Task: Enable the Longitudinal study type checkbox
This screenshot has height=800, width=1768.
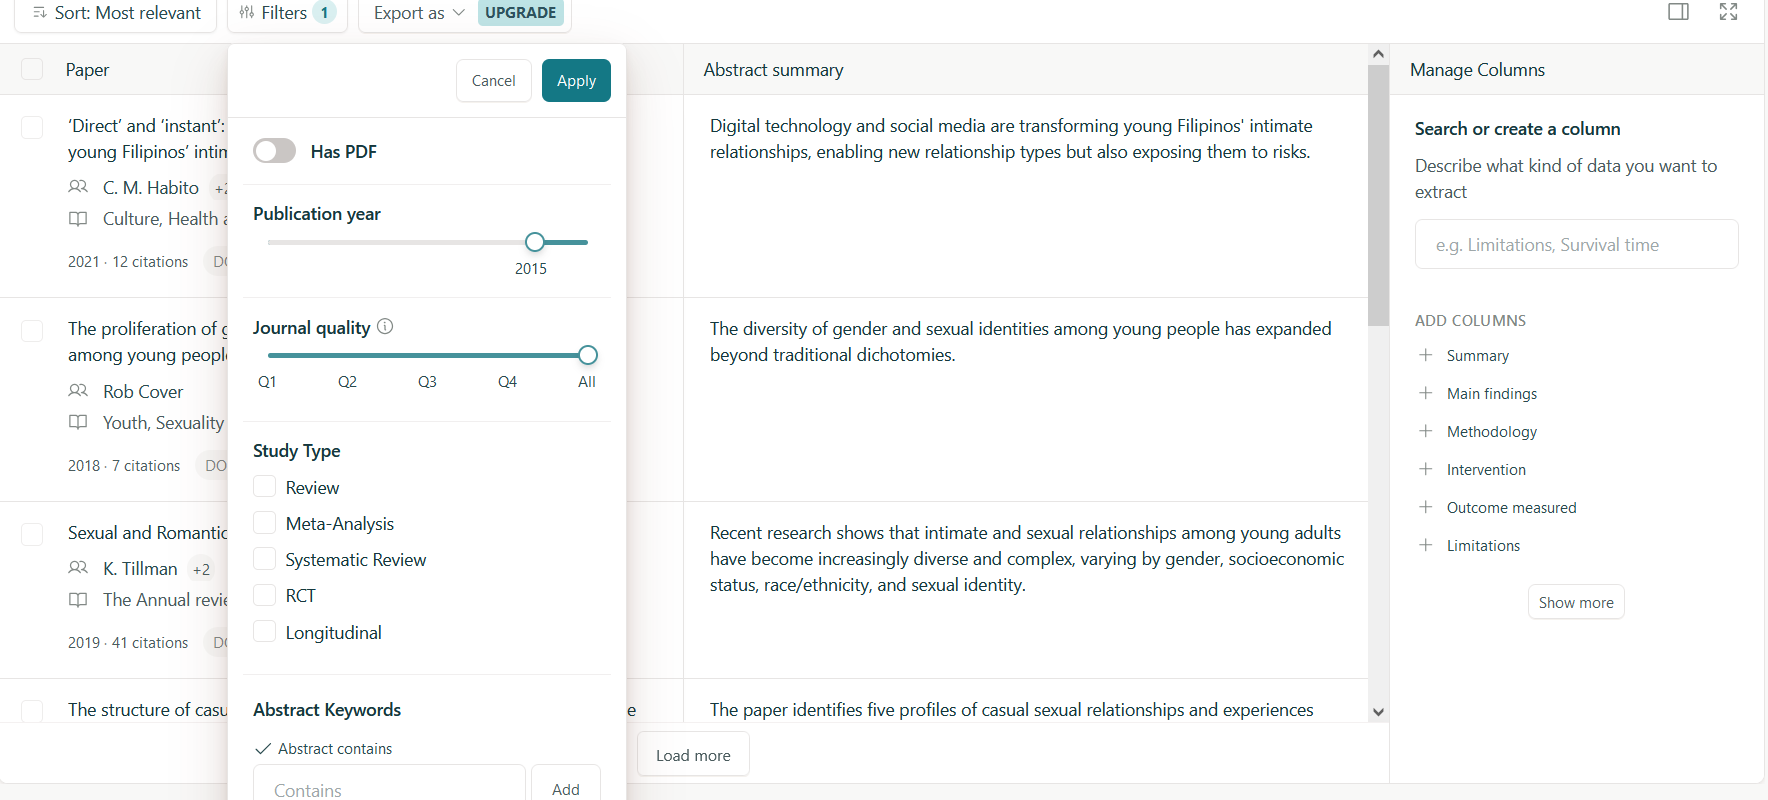Action: coord(265,632)
